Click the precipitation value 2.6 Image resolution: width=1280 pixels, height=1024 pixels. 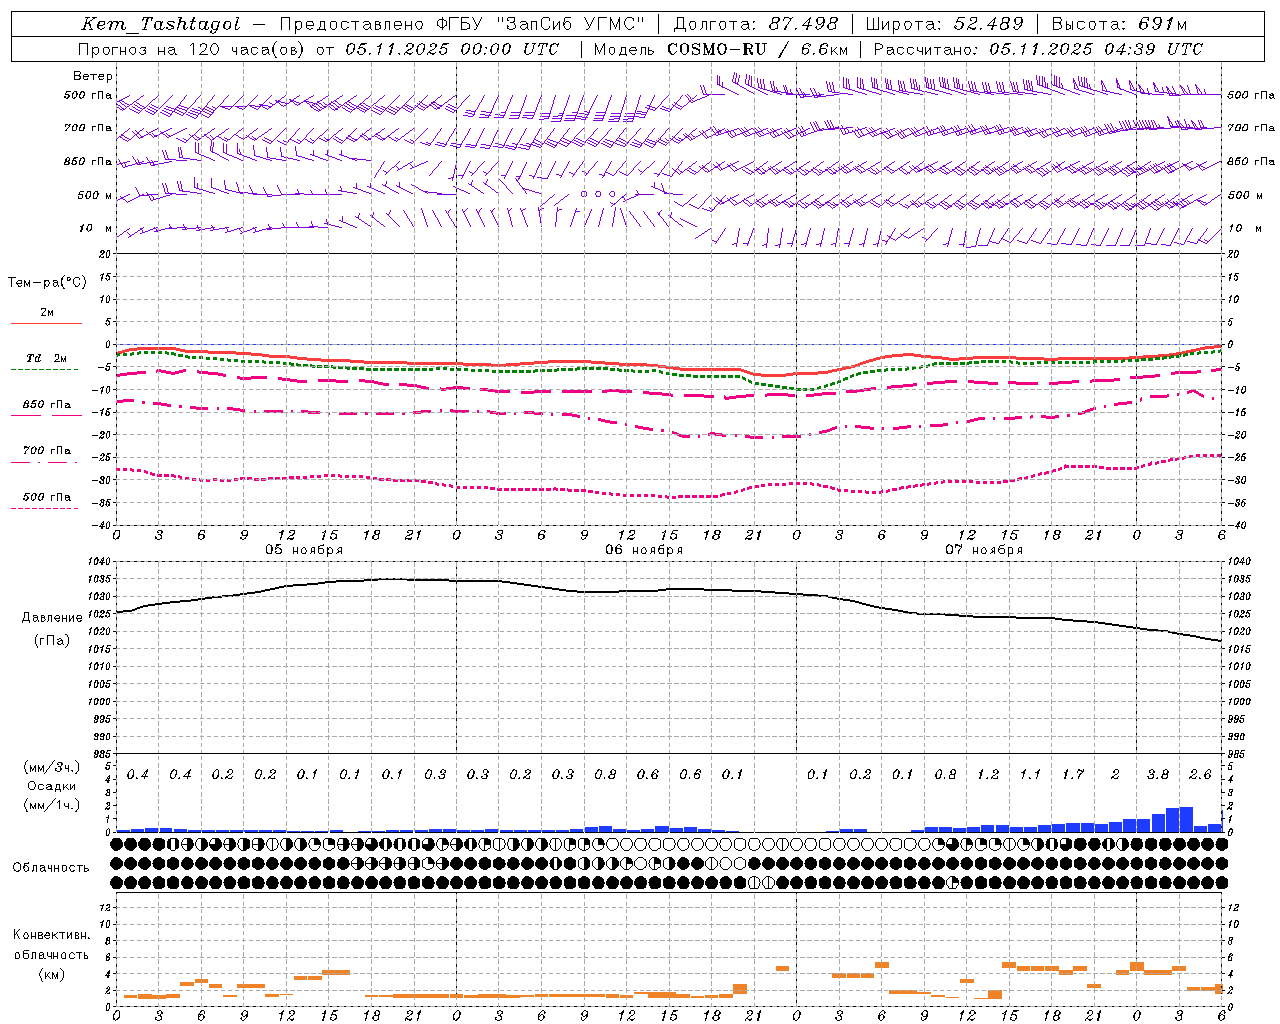pyautogui.click(x=1200, y=775)
